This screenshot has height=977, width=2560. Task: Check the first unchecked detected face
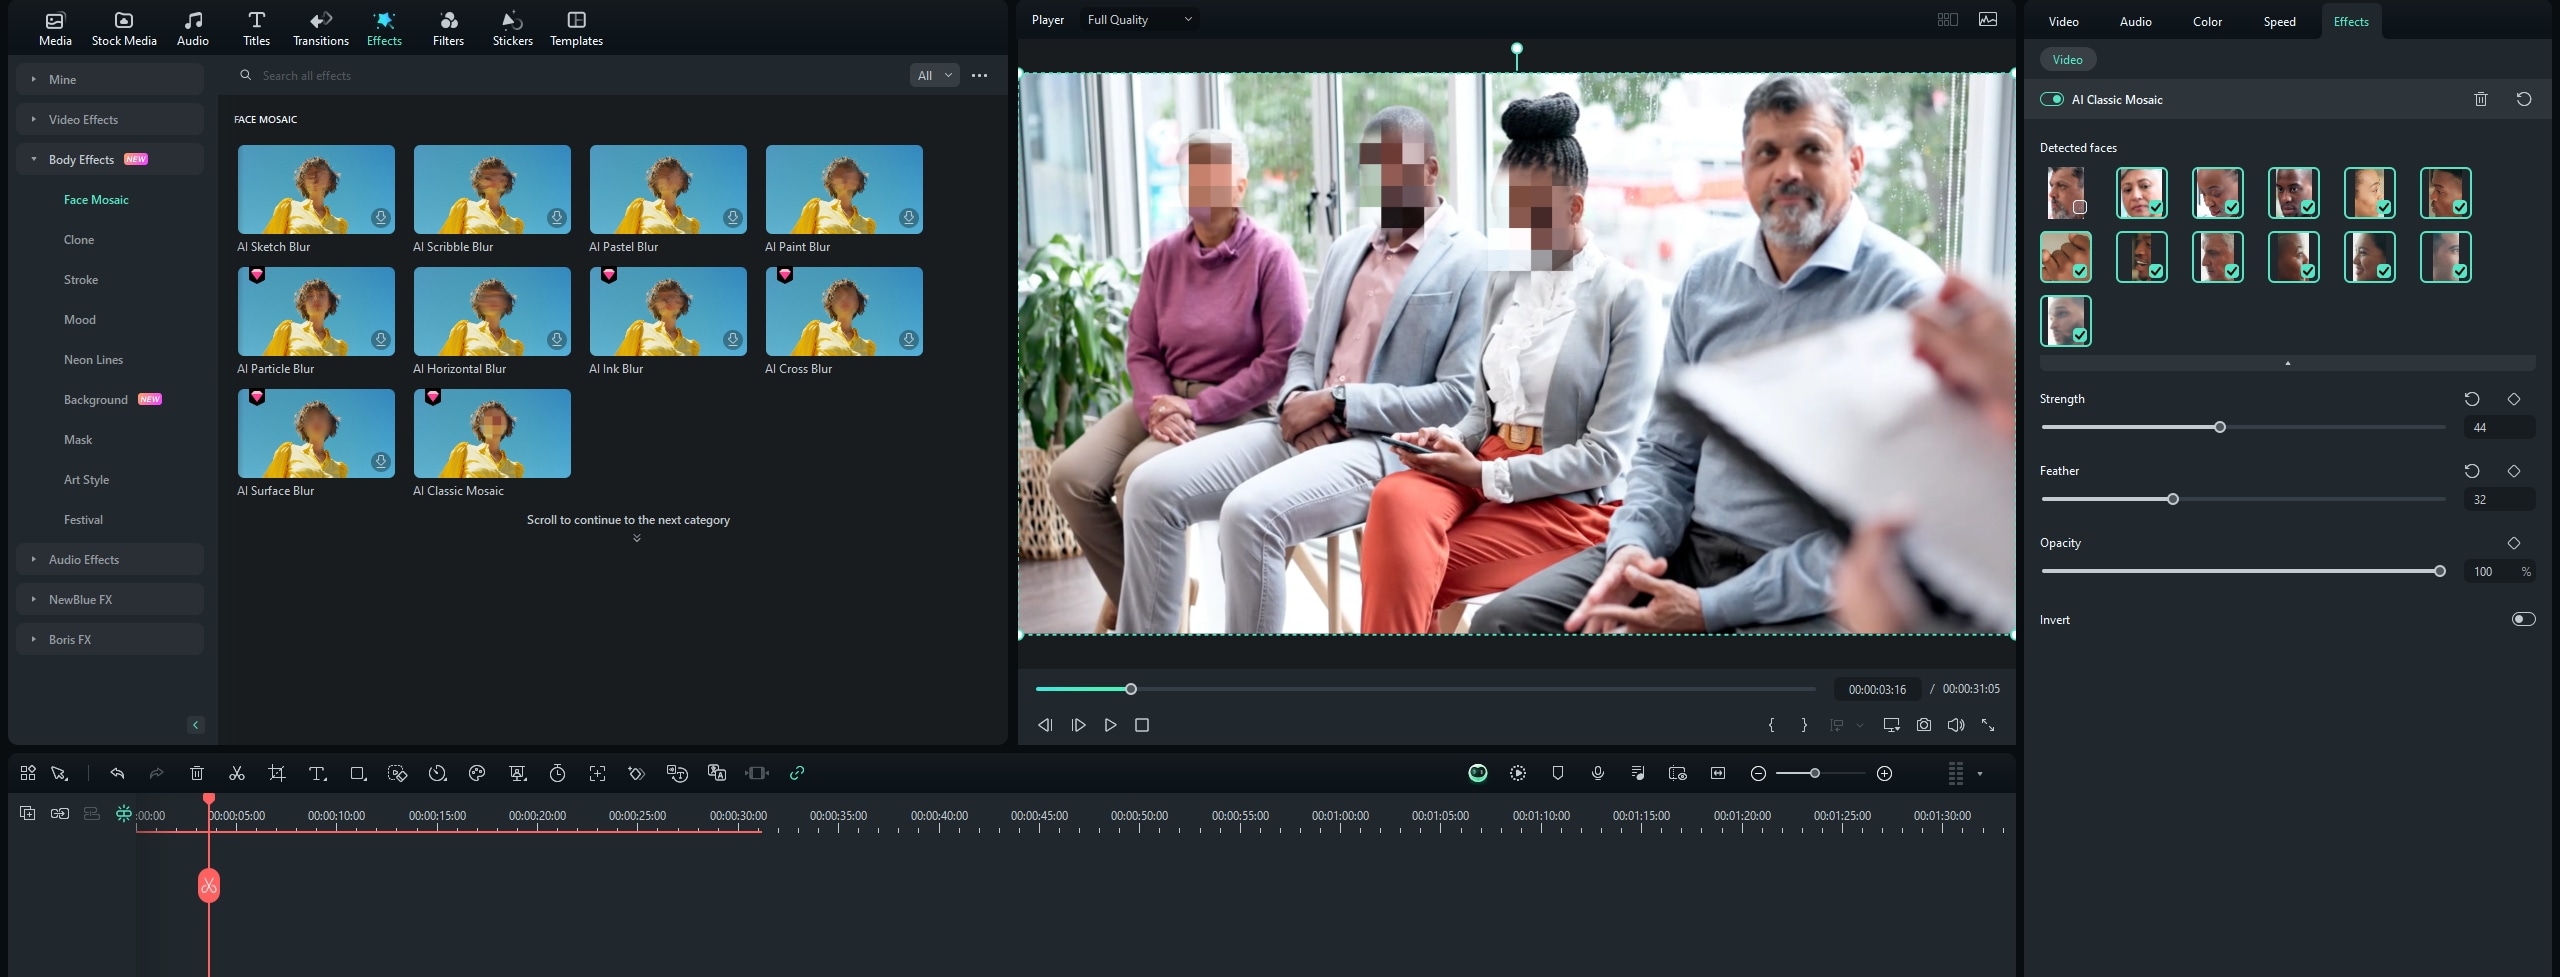pyautogui.click(x=2080, y=207)
